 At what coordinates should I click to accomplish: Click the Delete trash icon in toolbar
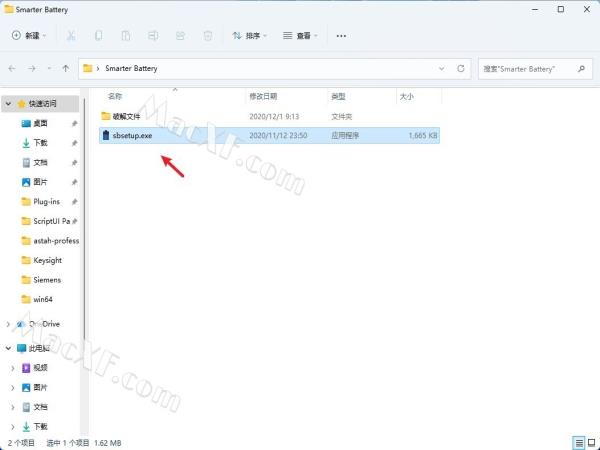click(x=208, y=36)
